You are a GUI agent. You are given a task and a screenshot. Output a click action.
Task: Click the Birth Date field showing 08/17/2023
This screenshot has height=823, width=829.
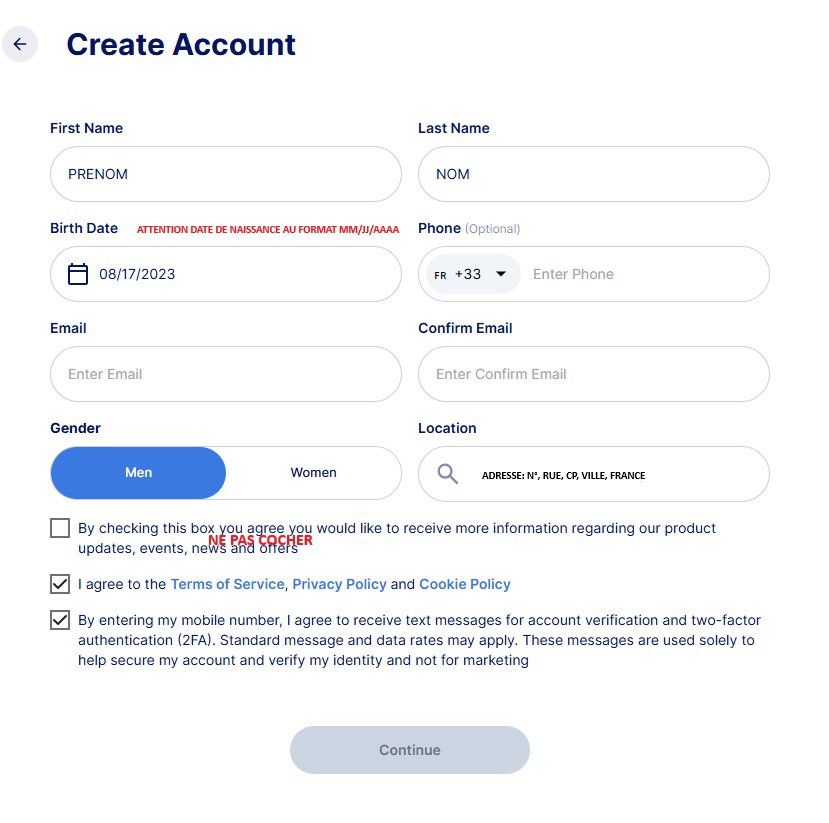click(226, 274)
